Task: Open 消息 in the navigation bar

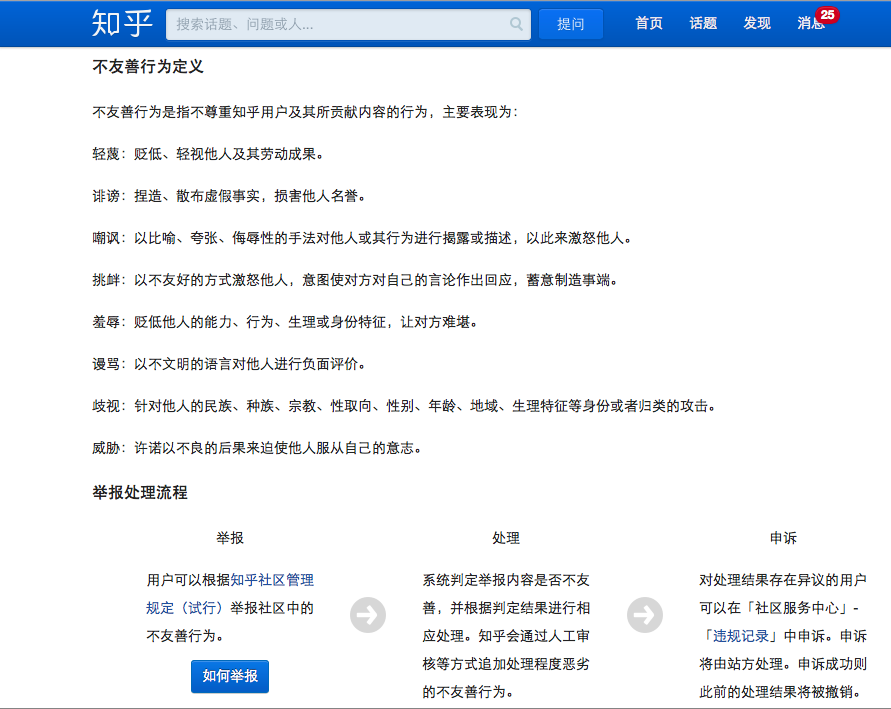Action: (x=810, y=23)
